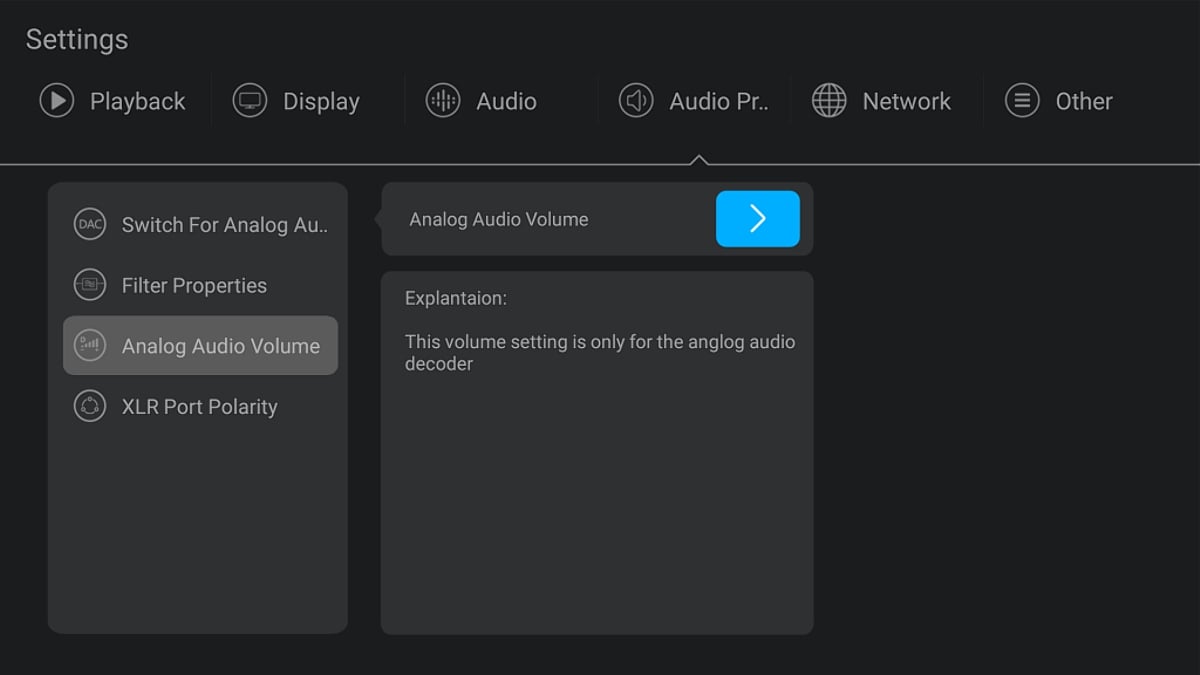1200x675 pixels.
Task: Click the Network globe icon
Action: point(829,101)
